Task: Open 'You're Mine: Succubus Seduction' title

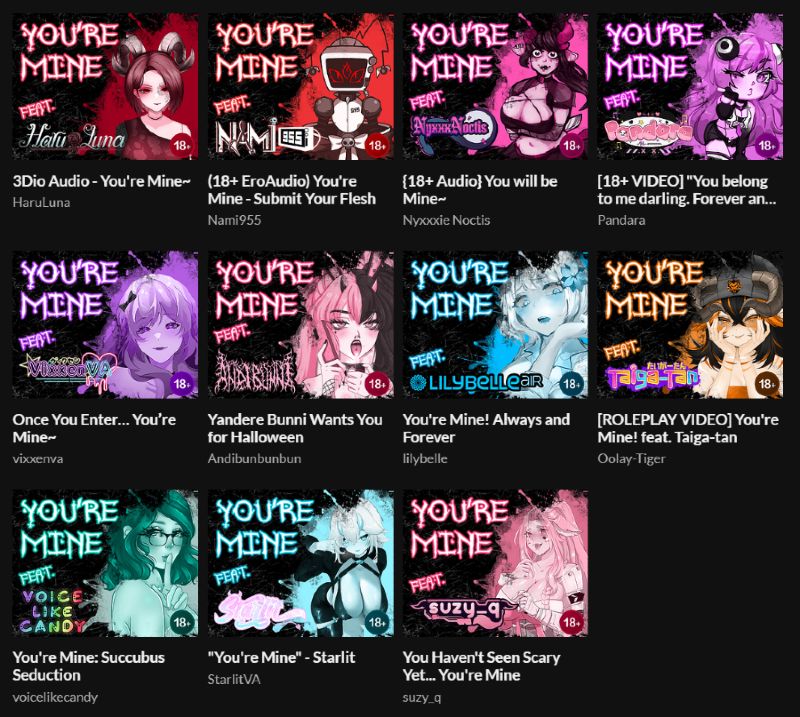Action: click(x=89, y=666)
